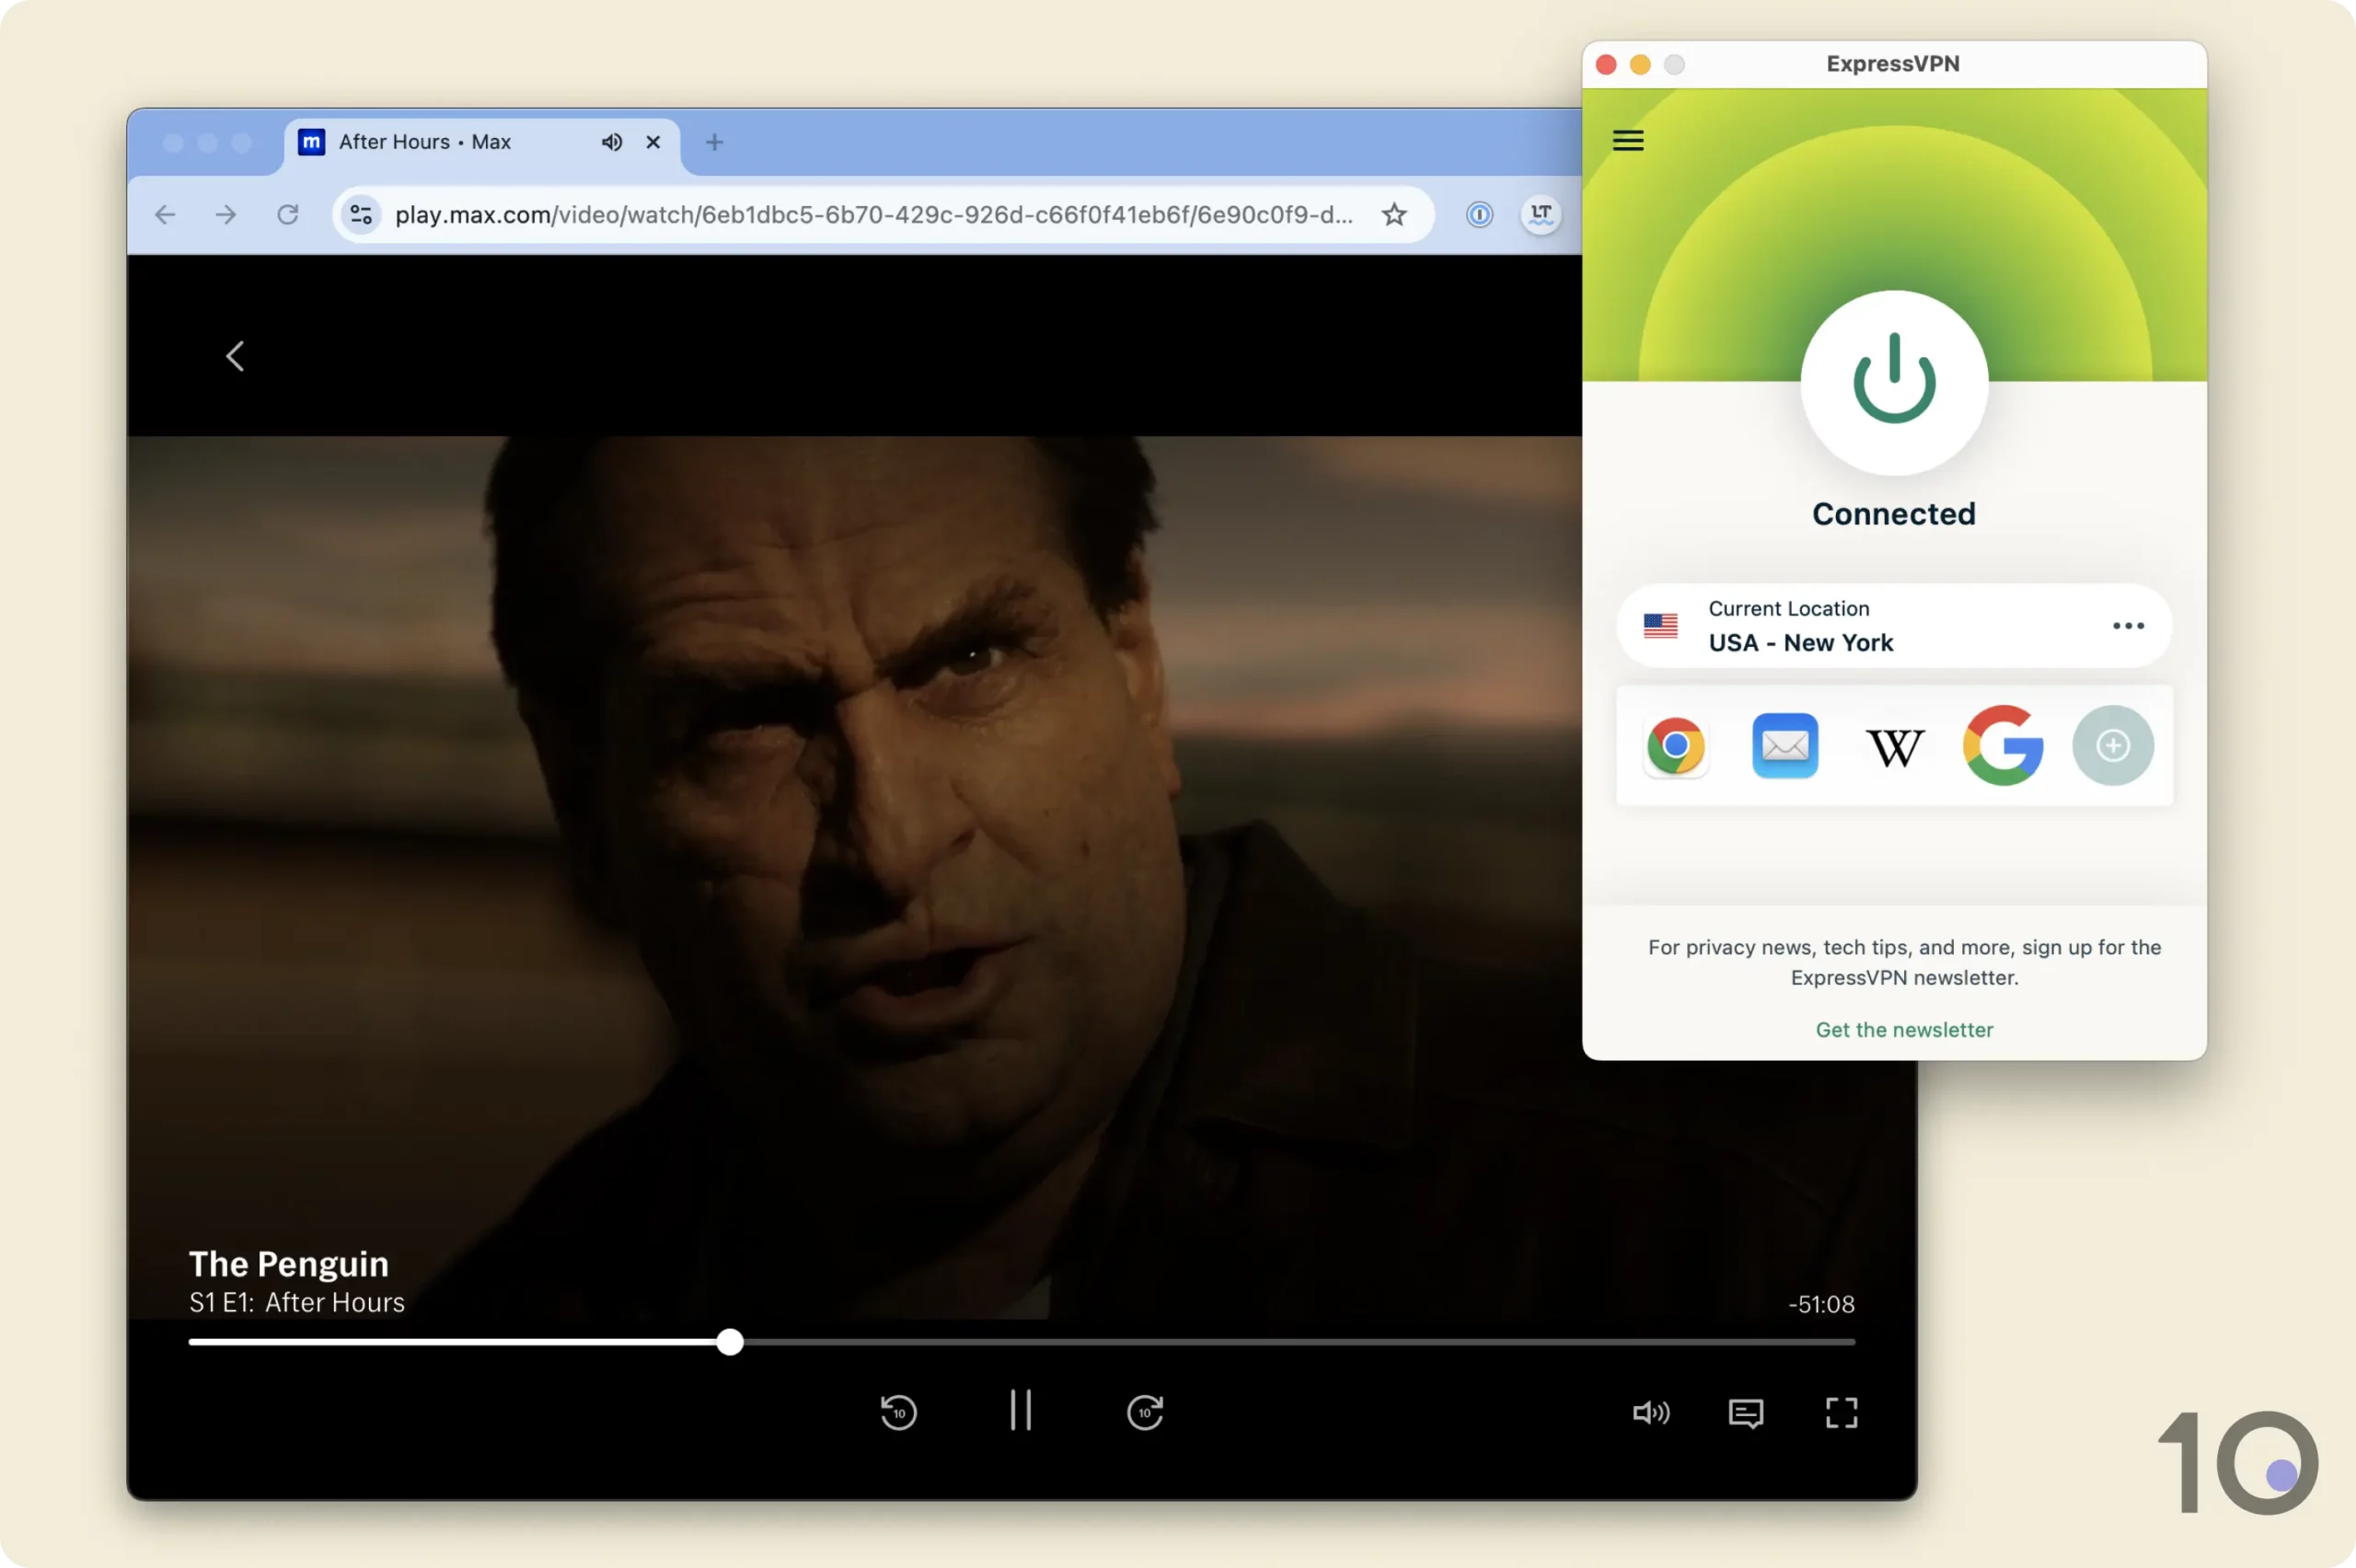Launch the Chrome shortcut in ExpressVPN
This screenshot has height=1568, width=2356.
1676,746
